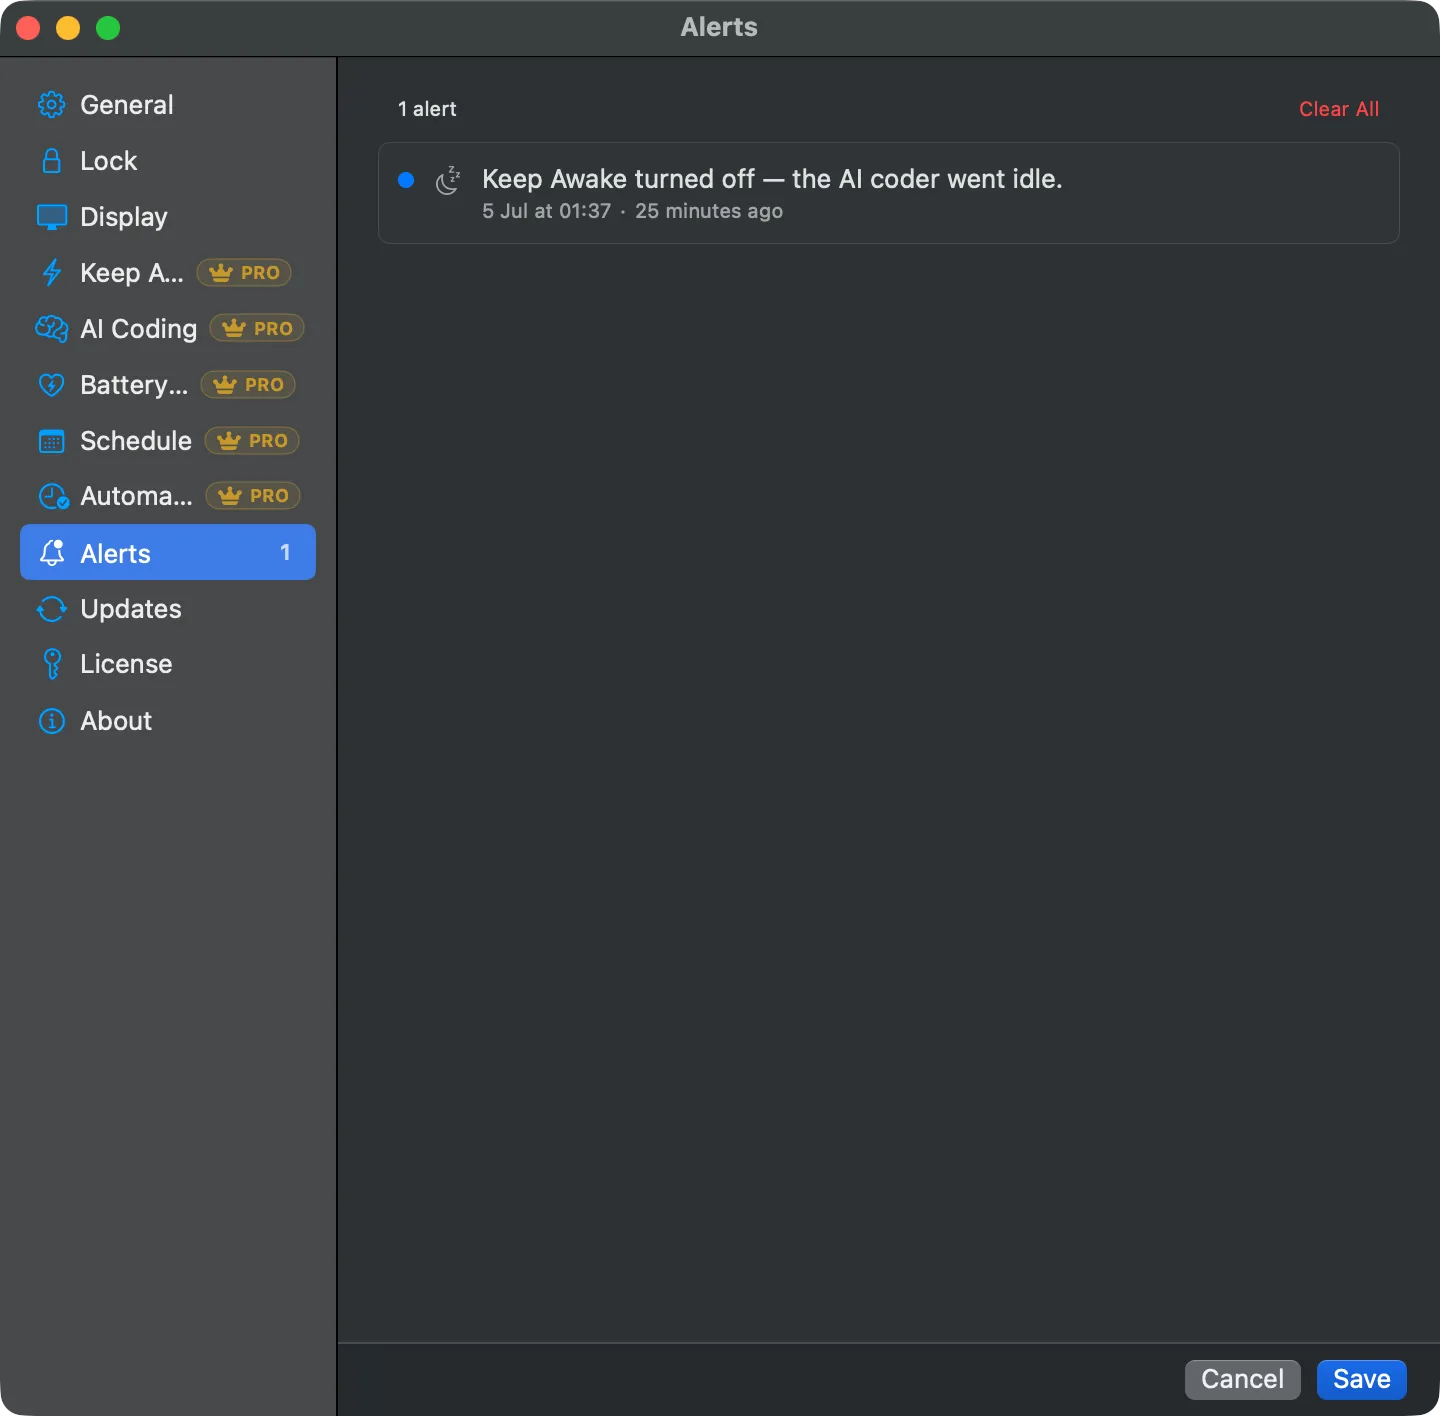1440x1416 pixels.
Task: Open the Display monitor icon
Action: (x=51, y=217)
